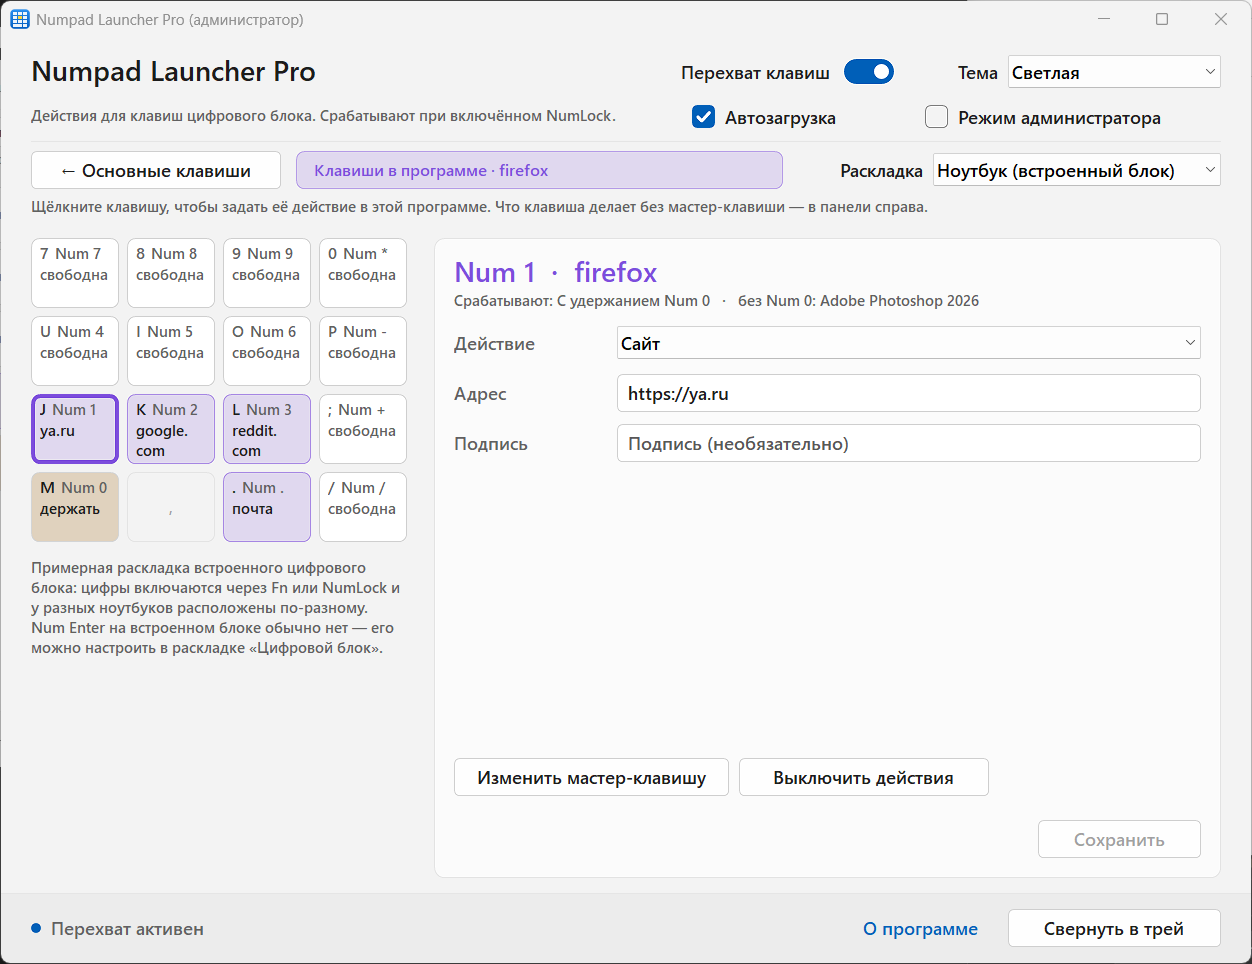Click the Подпись input field
The image size is (1252, 964).
(x=909, y=443)
